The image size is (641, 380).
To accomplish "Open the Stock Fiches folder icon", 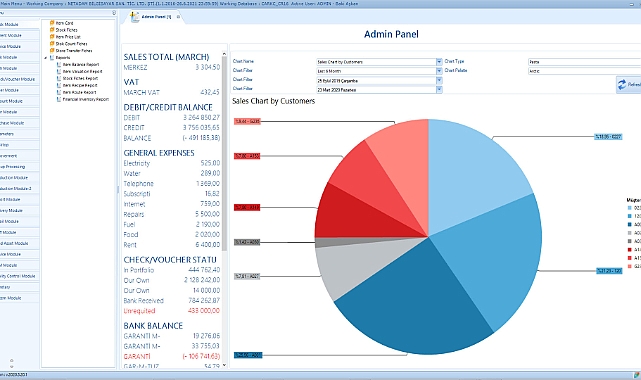I will 52,30.
